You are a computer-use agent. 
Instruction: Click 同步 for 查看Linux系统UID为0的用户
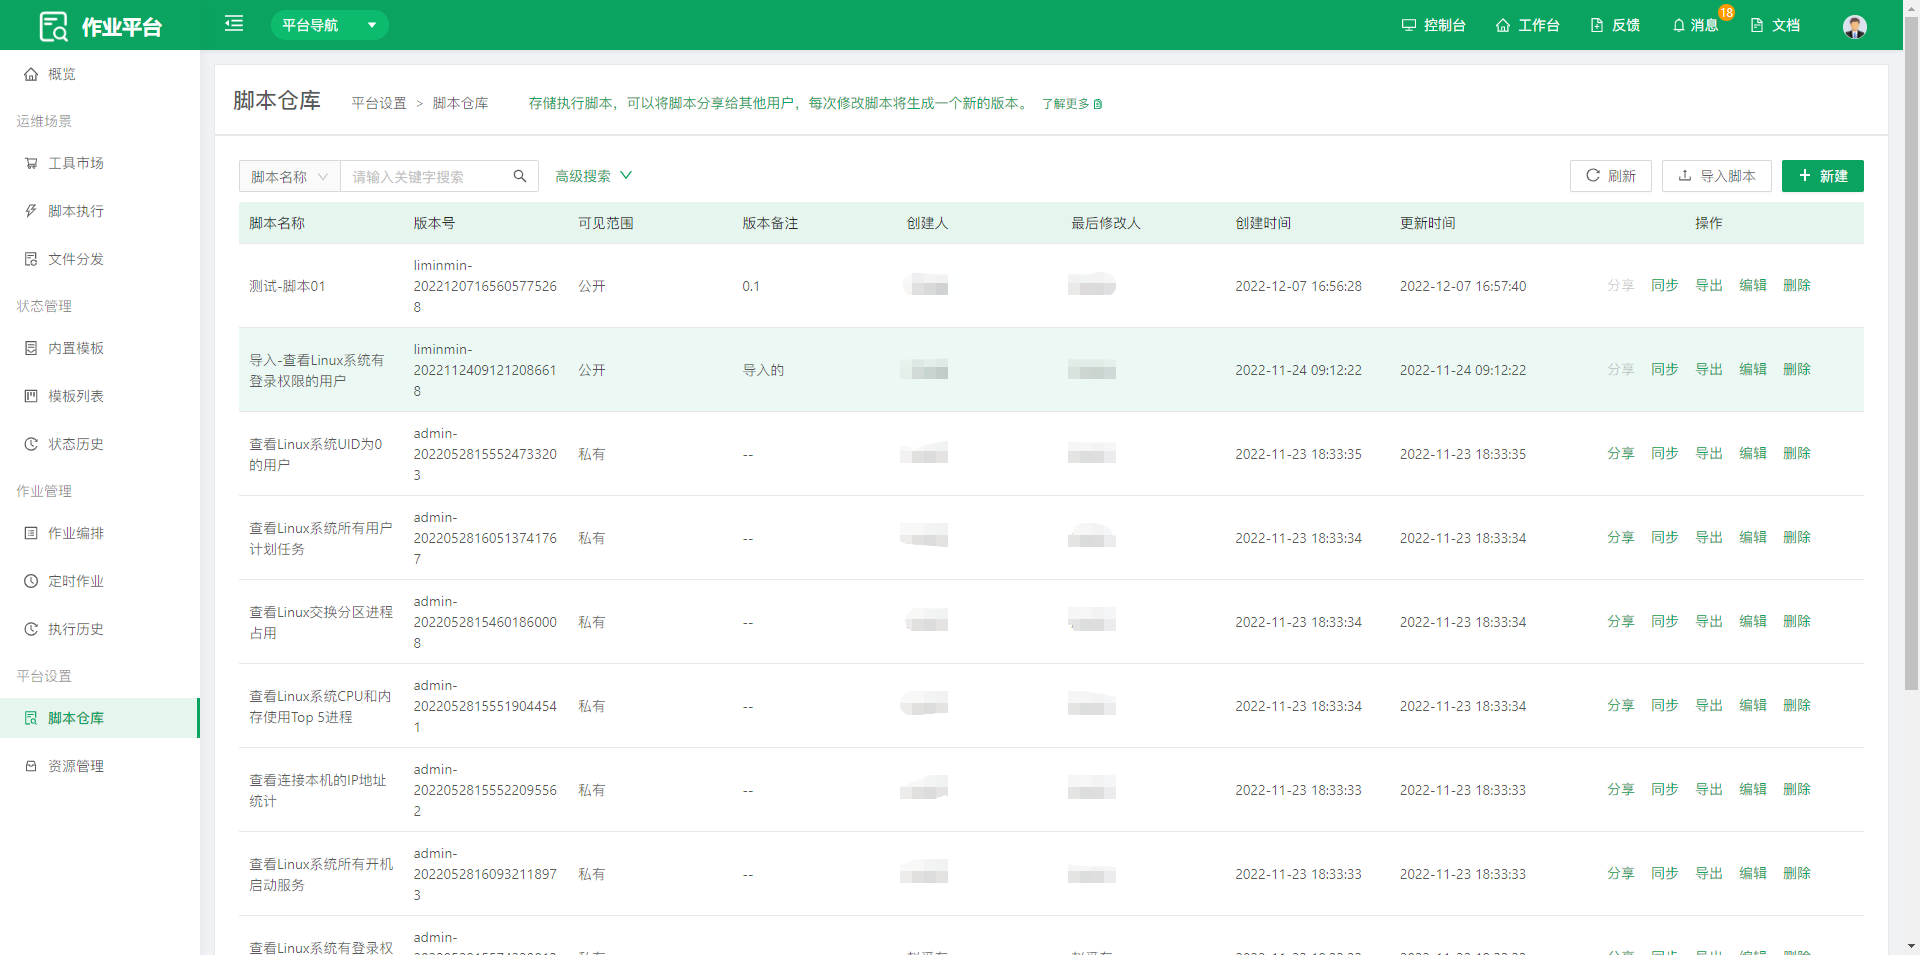pyautogui.click(x=1665, y=453)
